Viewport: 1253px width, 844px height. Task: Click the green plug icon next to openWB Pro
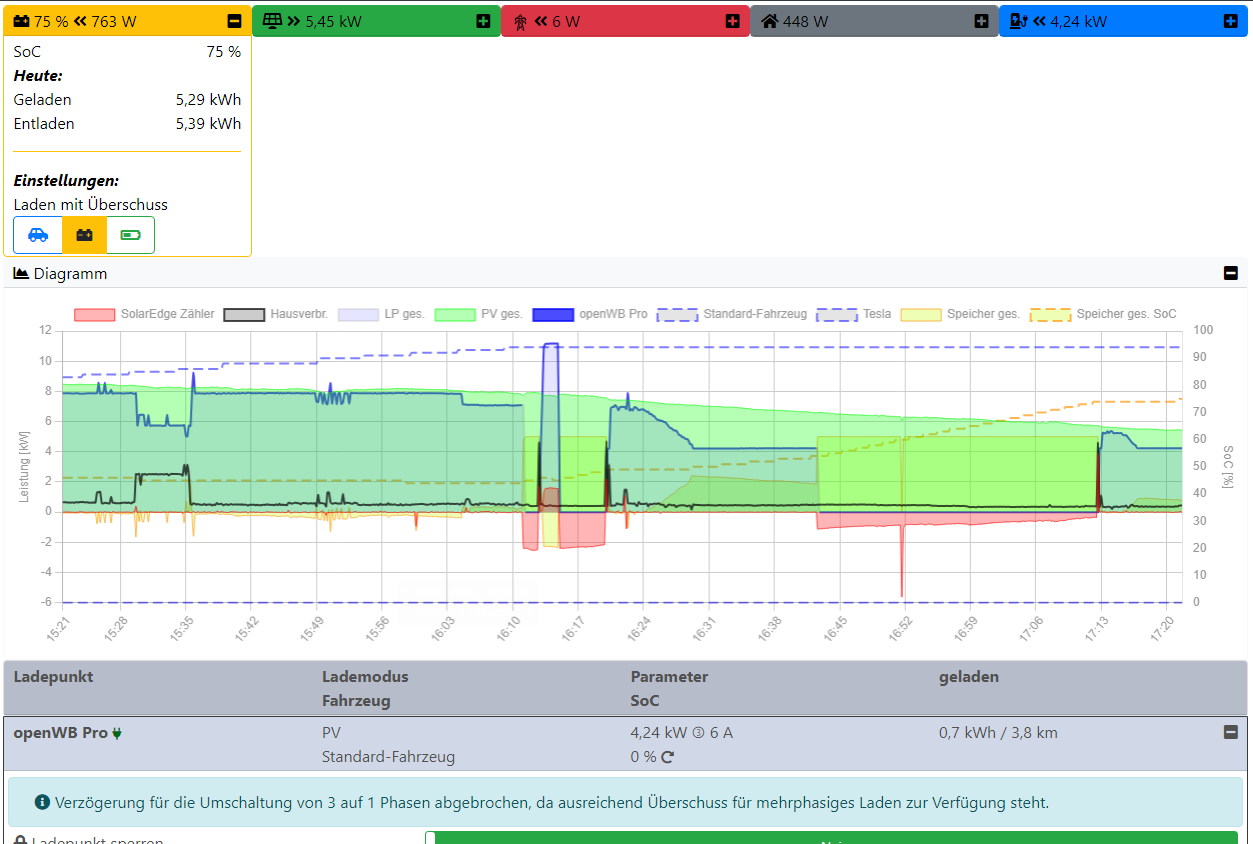(117, 733)
